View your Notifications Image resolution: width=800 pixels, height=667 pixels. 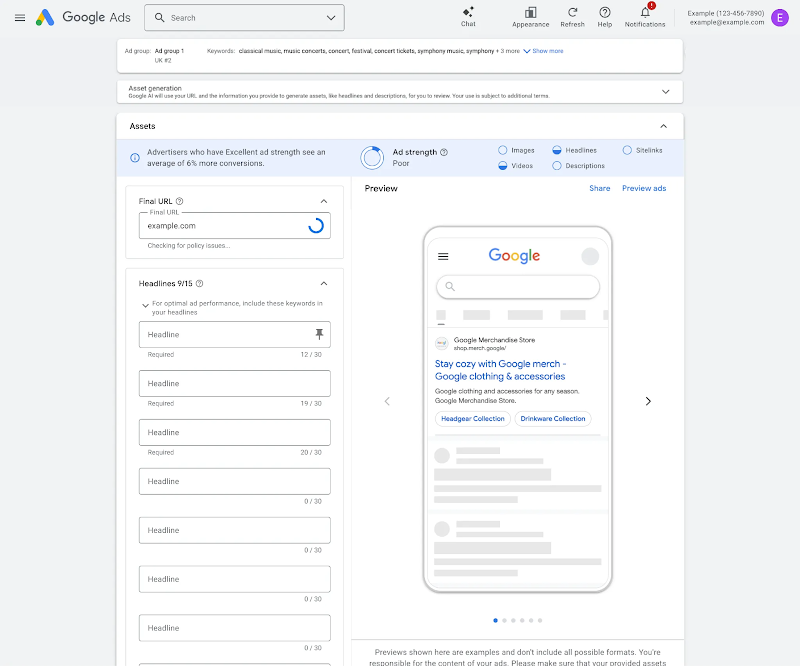click(x=645, y=16)
